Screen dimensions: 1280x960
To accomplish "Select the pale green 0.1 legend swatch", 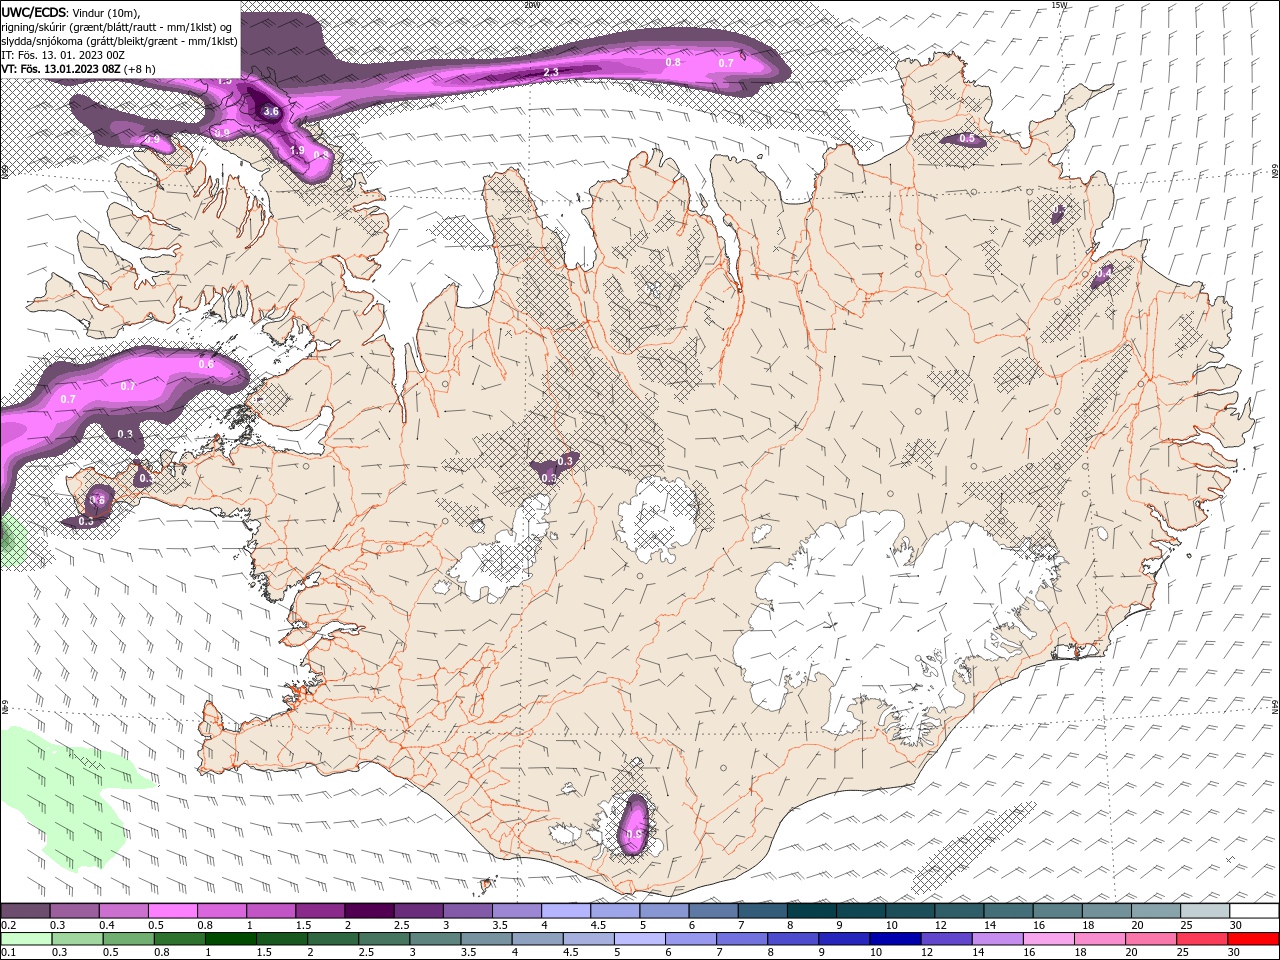I will tap(25, 939).
